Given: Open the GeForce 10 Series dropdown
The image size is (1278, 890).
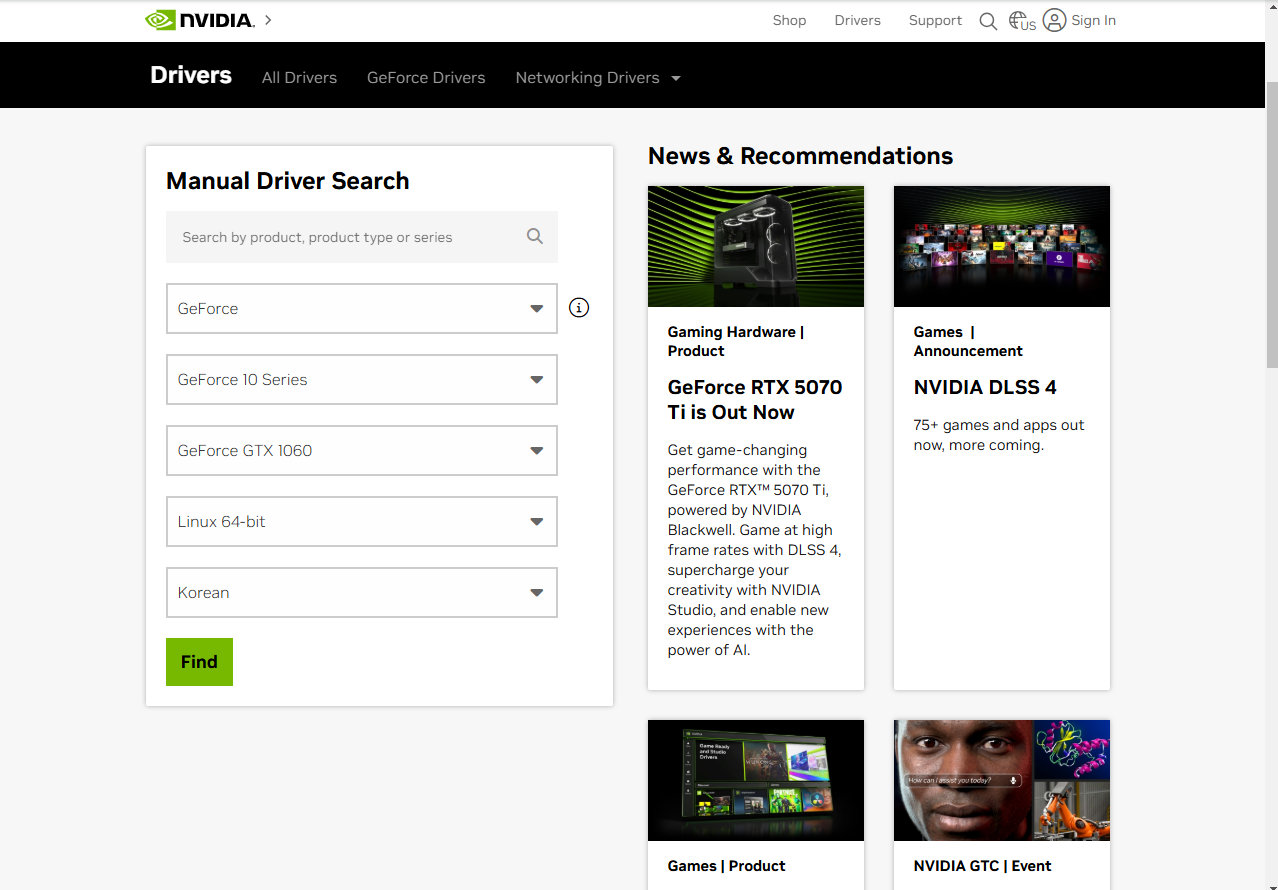Looking at the screenshot, I should [x=362, y=379].
